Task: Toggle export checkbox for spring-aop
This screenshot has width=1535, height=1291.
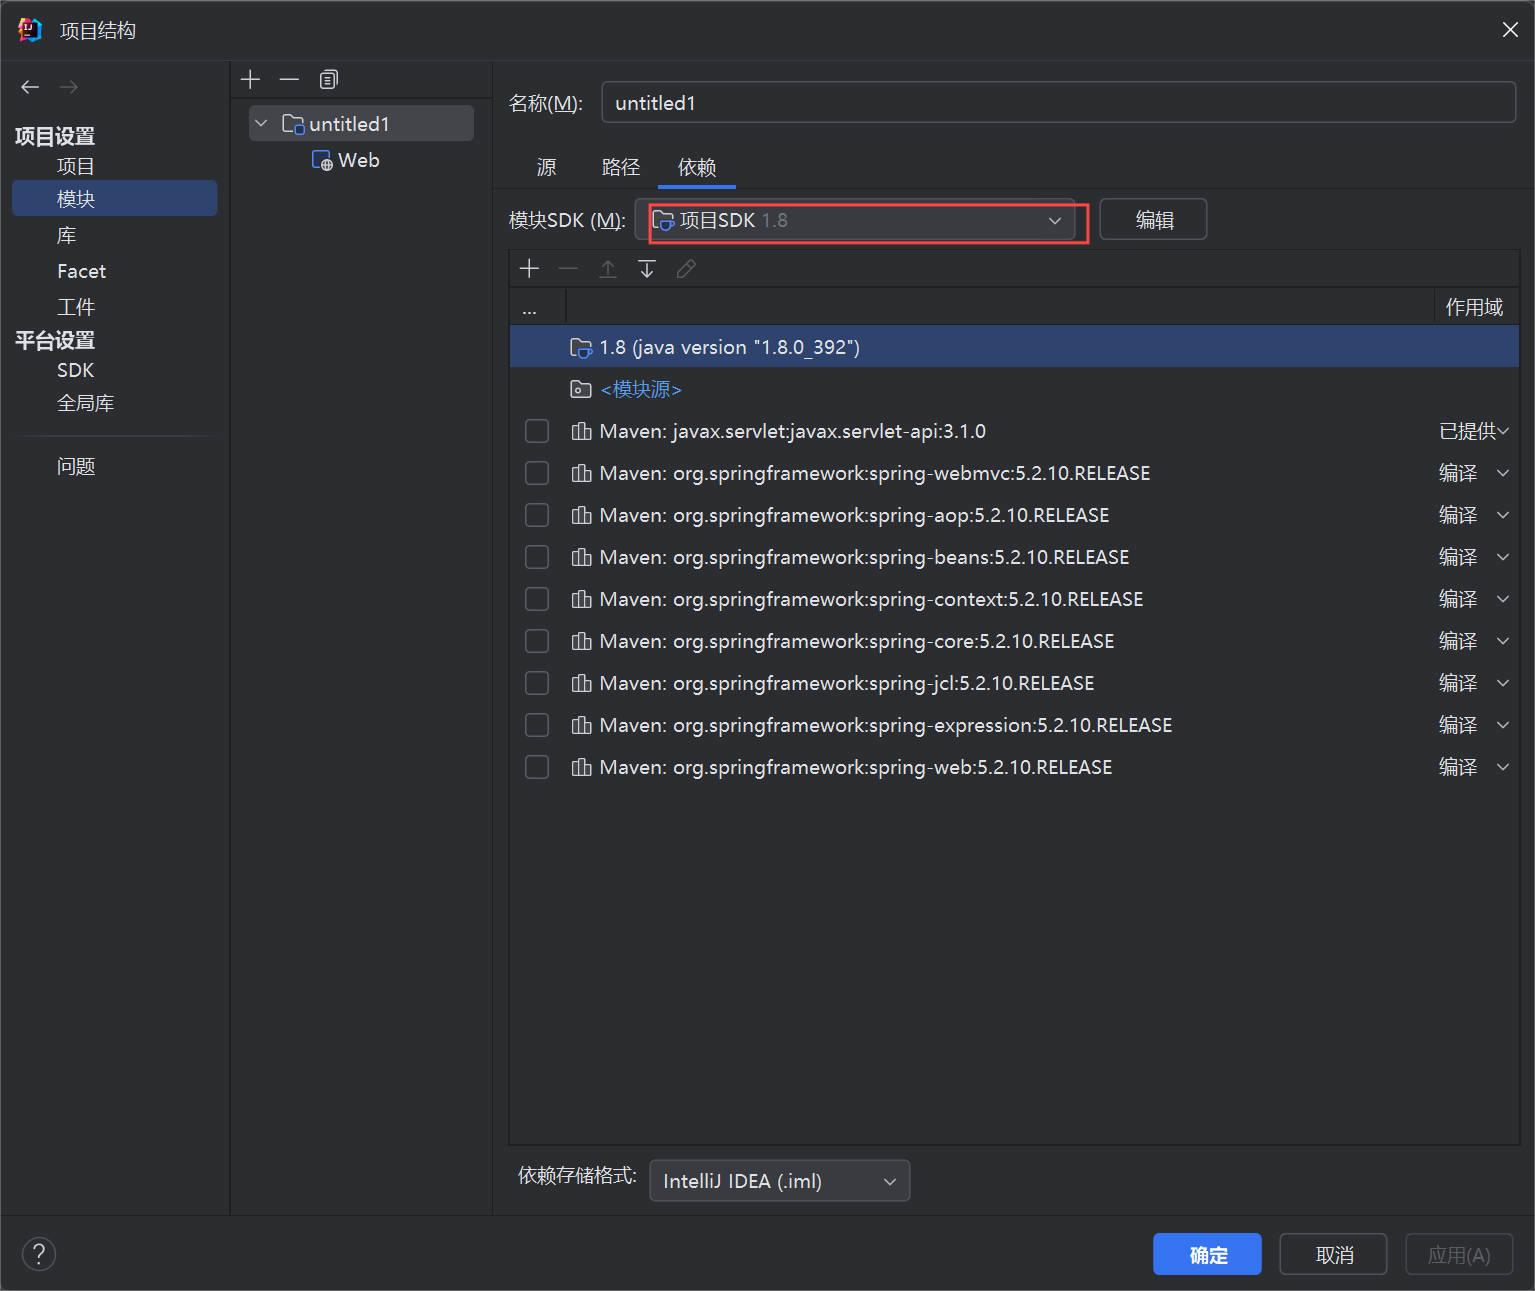Action: [x=537, y=515]
